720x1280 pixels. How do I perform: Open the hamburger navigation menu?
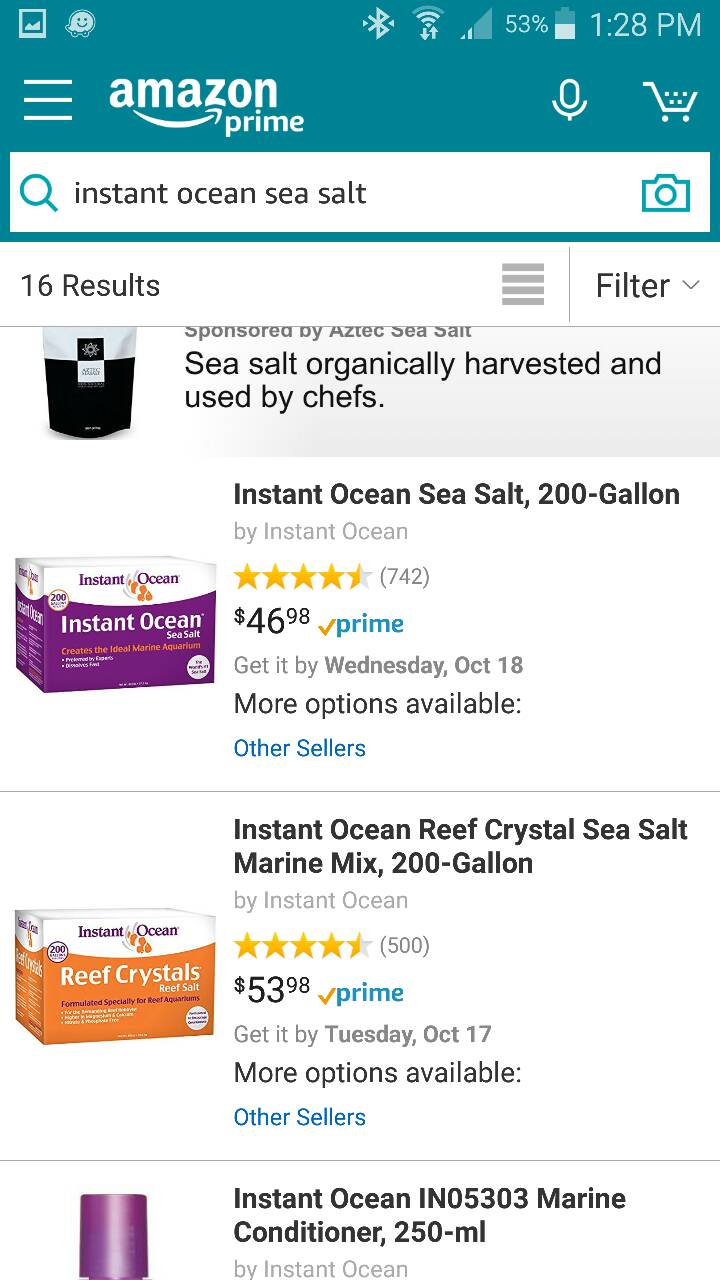pyautogui.click(x=48, y=100)
